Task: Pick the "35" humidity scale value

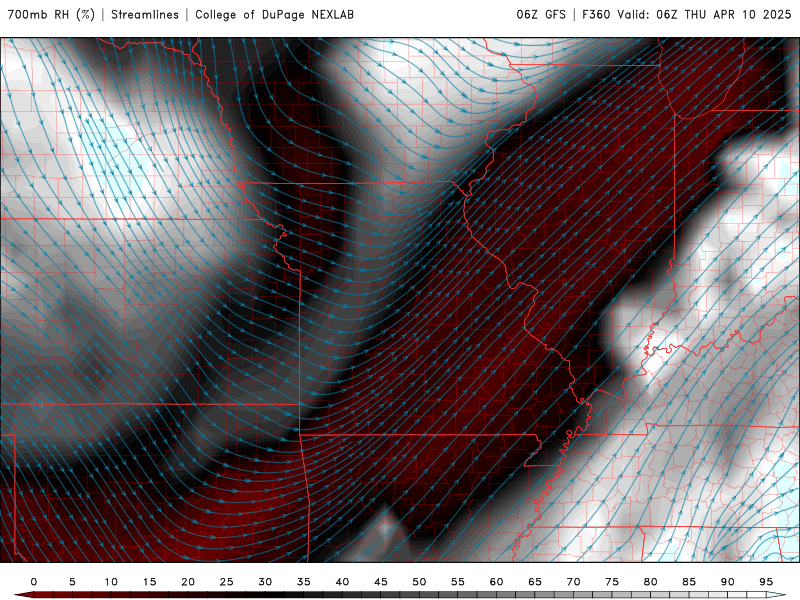Action: [x=304, y=582]
